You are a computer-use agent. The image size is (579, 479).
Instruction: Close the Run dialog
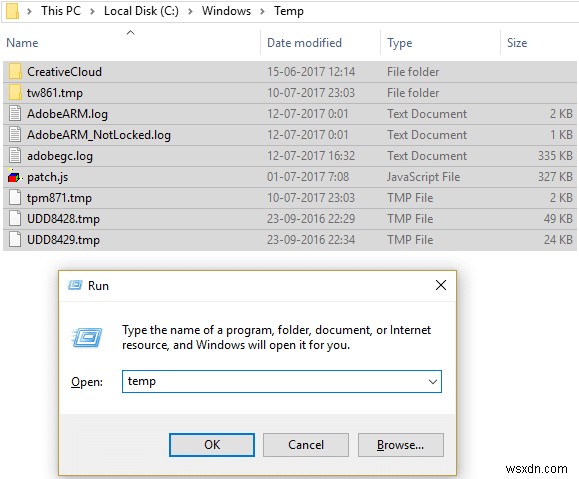point(441,285)
